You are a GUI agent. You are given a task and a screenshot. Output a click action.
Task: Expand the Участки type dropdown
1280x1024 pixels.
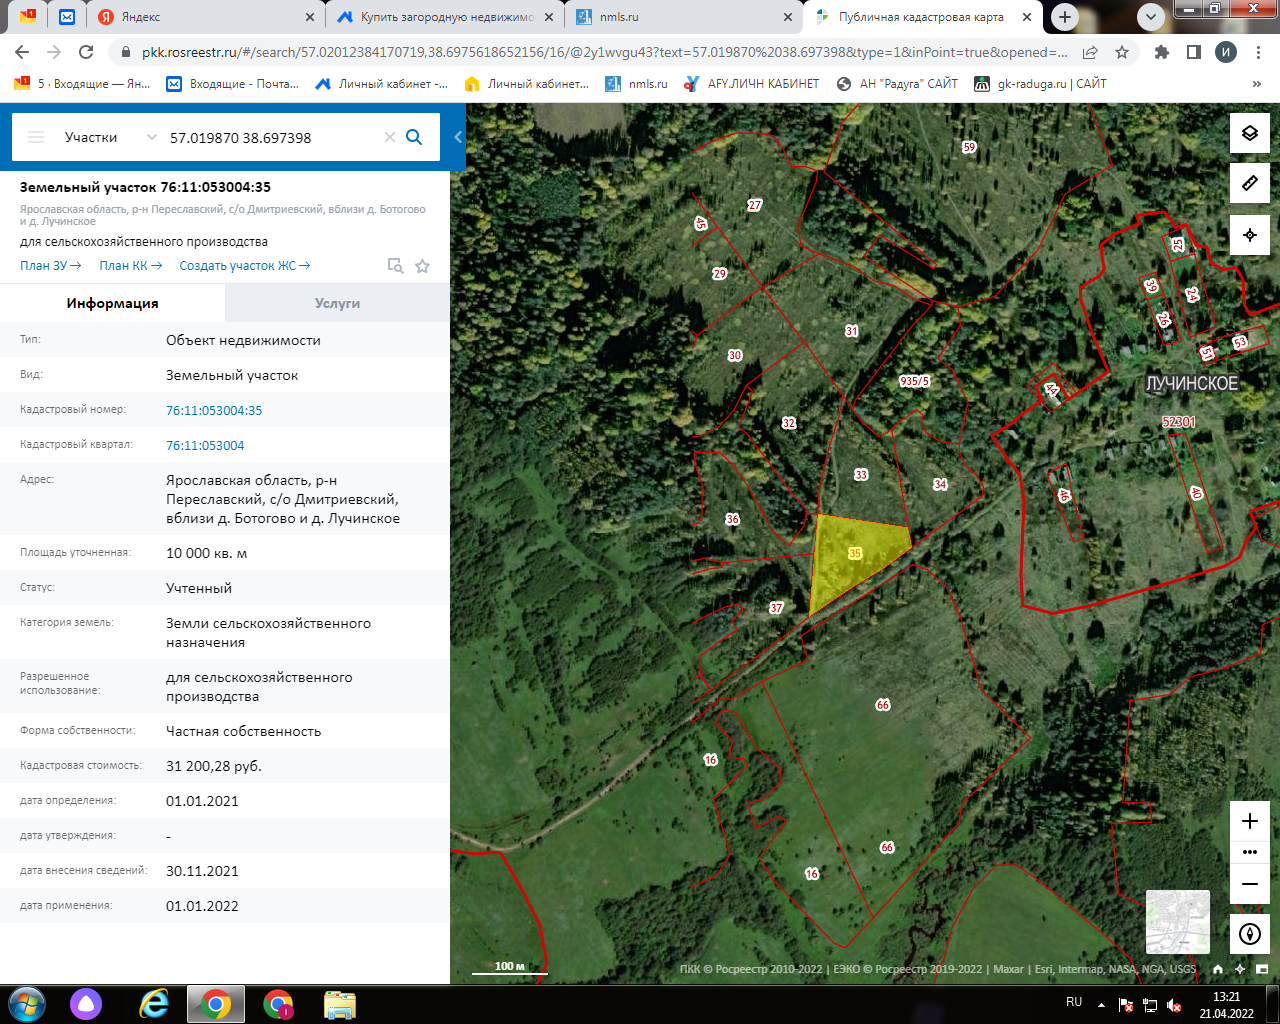[x=151, y=137]
